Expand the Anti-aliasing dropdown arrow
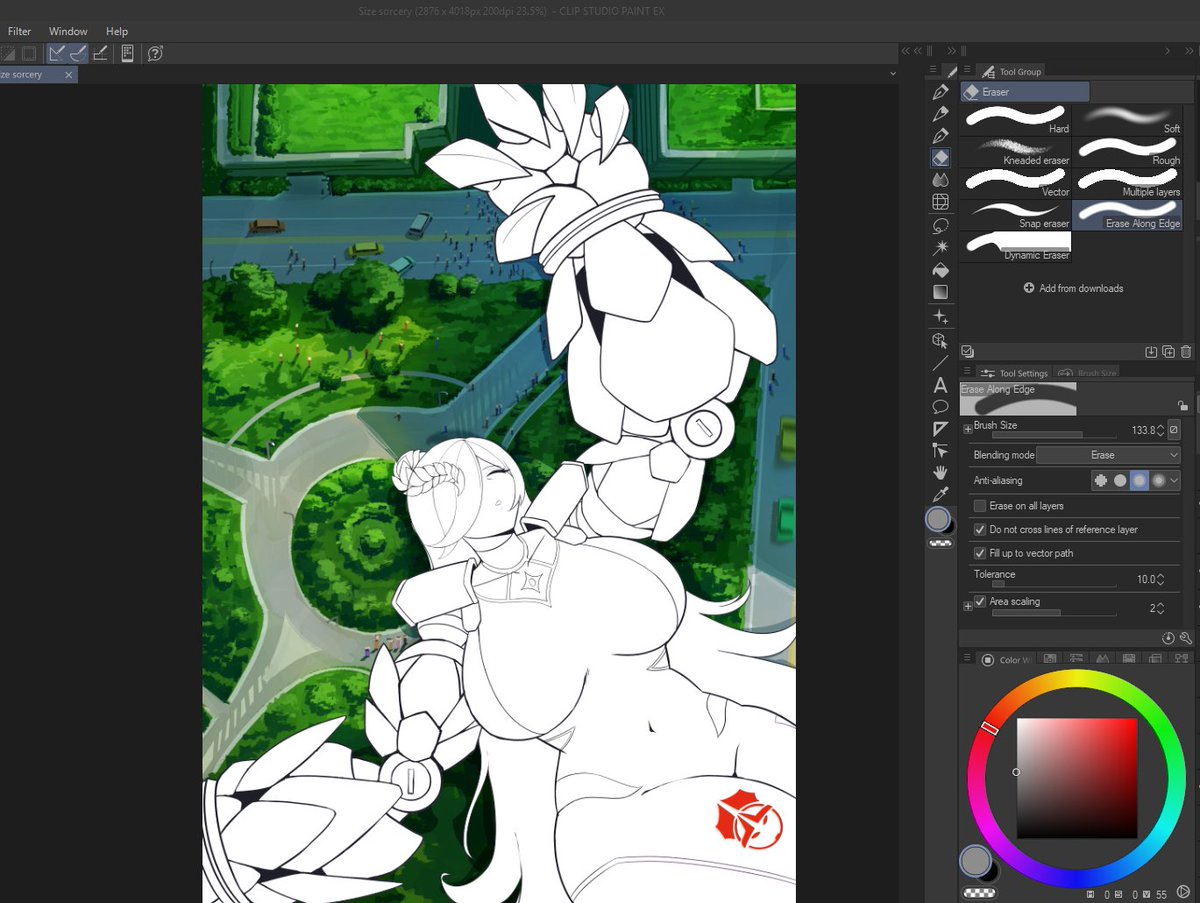The image size is (1200, 903). [1174, 481]
